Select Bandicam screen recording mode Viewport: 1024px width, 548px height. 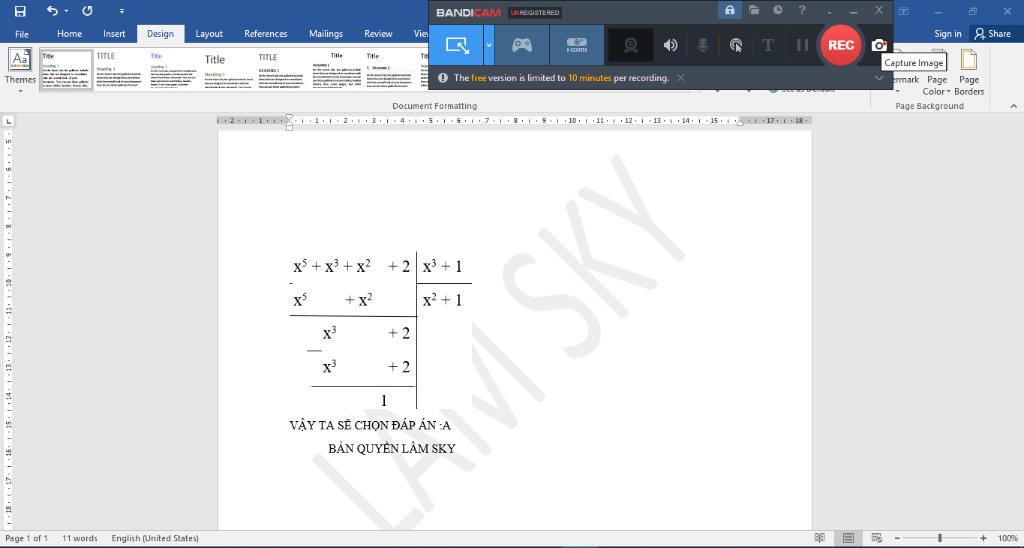pos(456,45)
